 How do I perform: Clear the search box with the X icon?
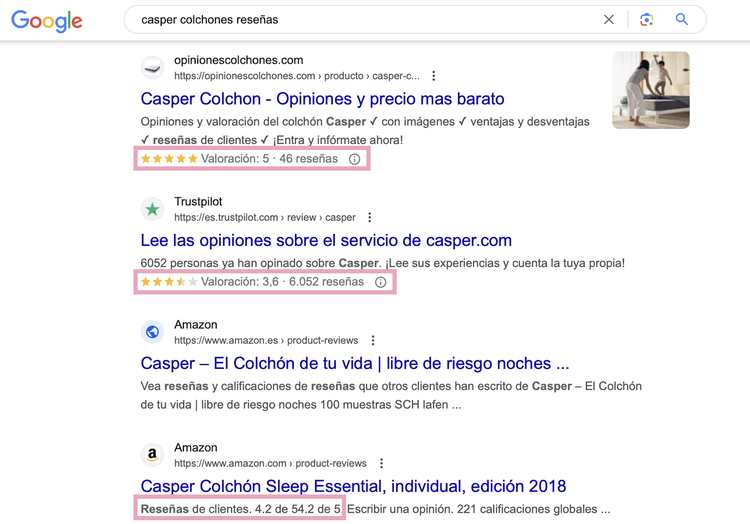click(x=608, y=20)
